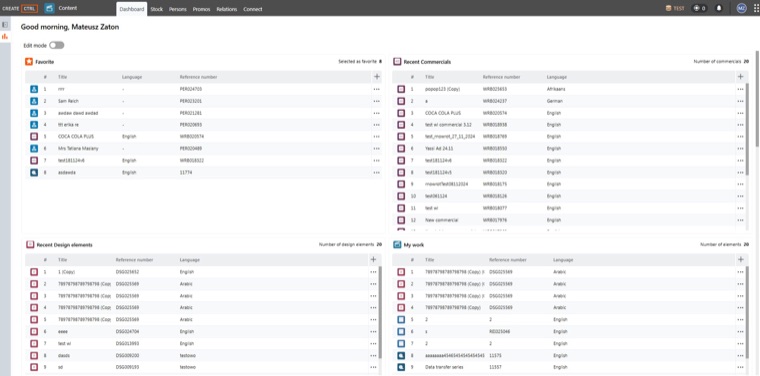
Task: Select reference PER024703 in Favorite
Action: pos(190,89)
